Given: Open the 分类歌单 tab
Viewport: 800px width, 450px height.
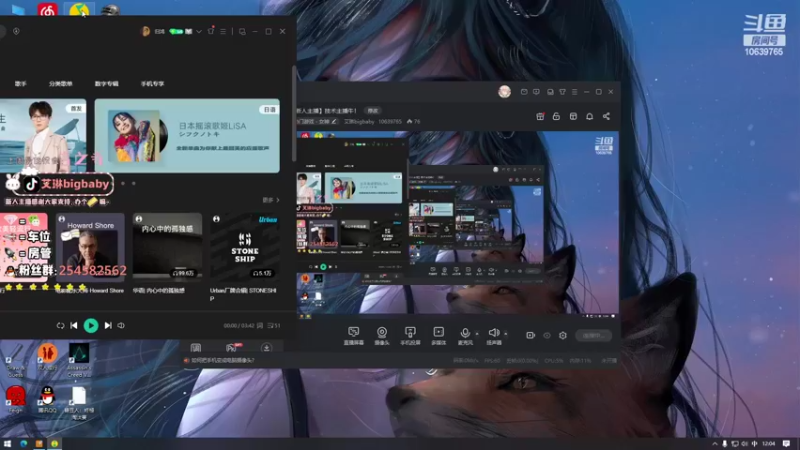Looking at the screenshot, I should click(61, 84).
